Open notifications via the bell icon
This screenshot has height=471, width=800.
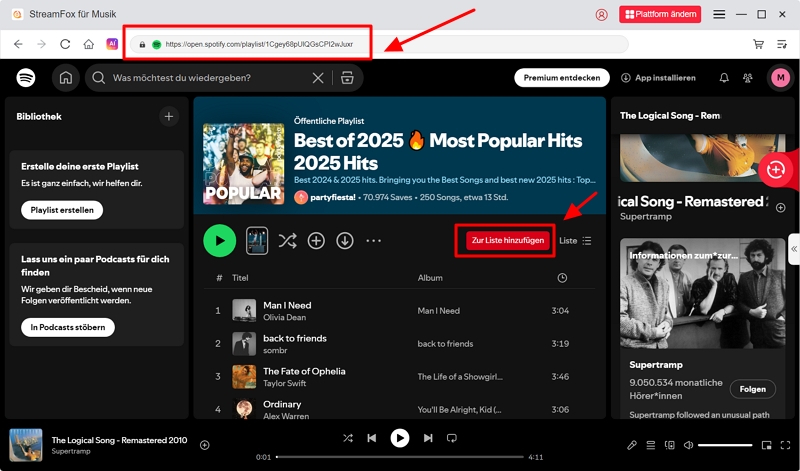point(724,78)
